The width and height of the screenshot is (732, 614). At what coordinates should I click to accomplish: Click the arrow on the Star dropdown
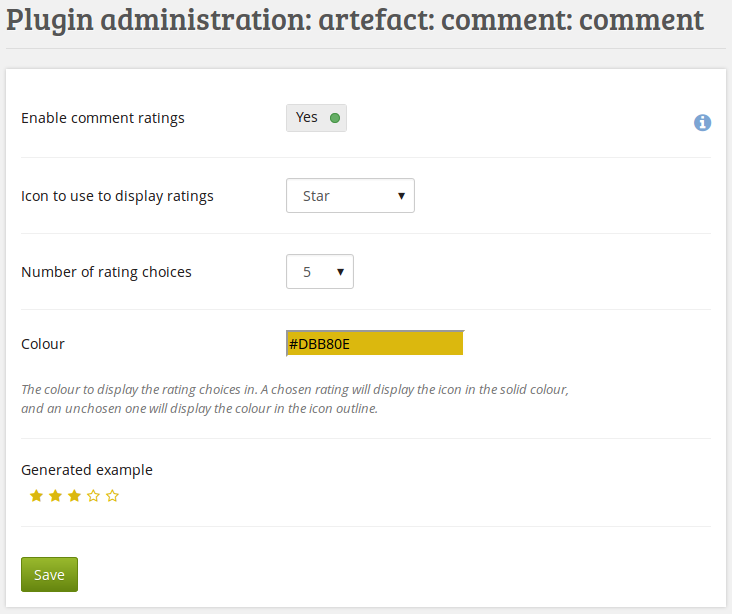point(401,196)
